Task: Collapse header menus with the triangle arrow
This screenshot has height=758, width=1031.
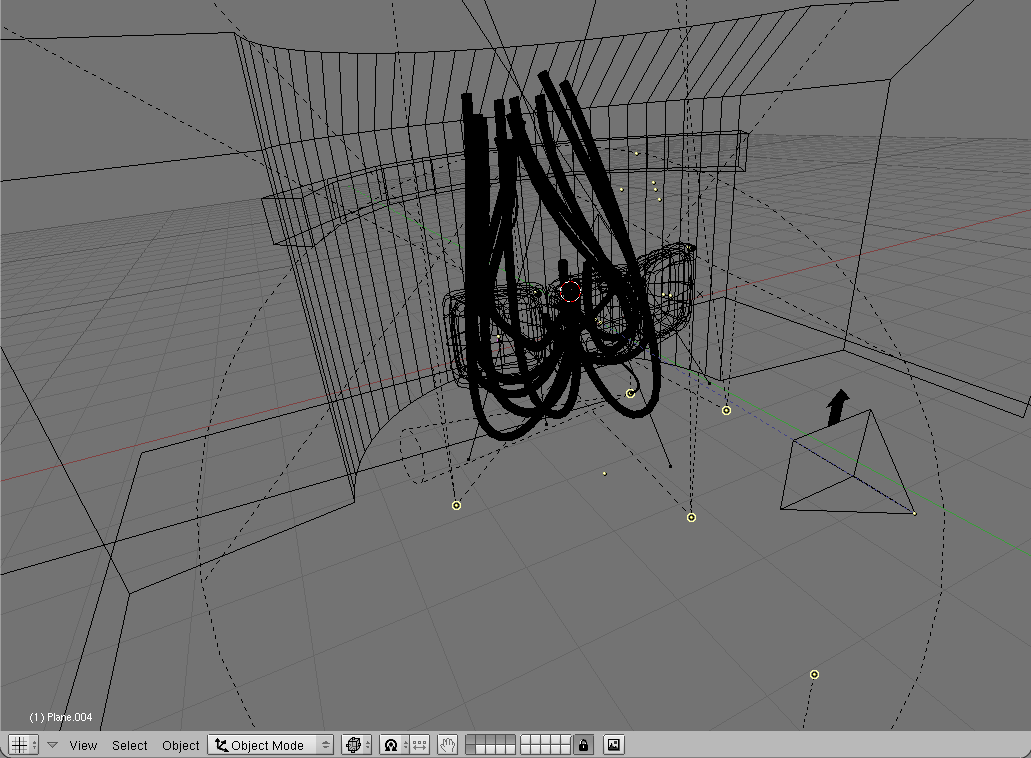Action: [x=53, y=745]
